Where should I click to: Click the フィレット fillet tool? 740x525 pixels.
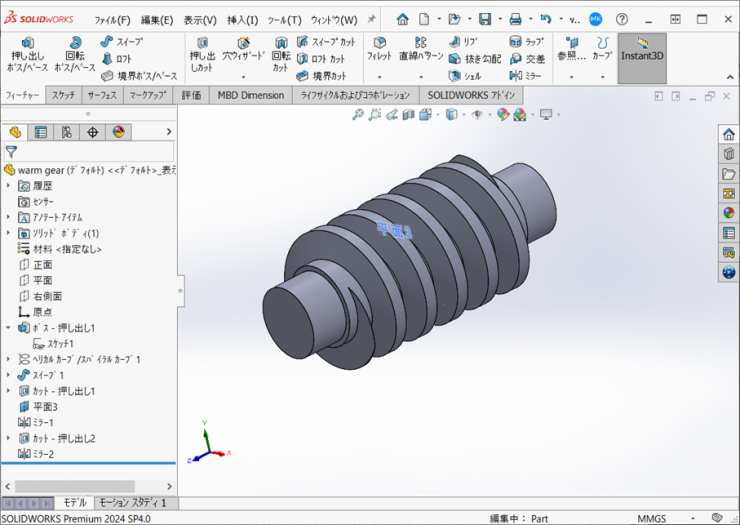click(x=379, y=49)
